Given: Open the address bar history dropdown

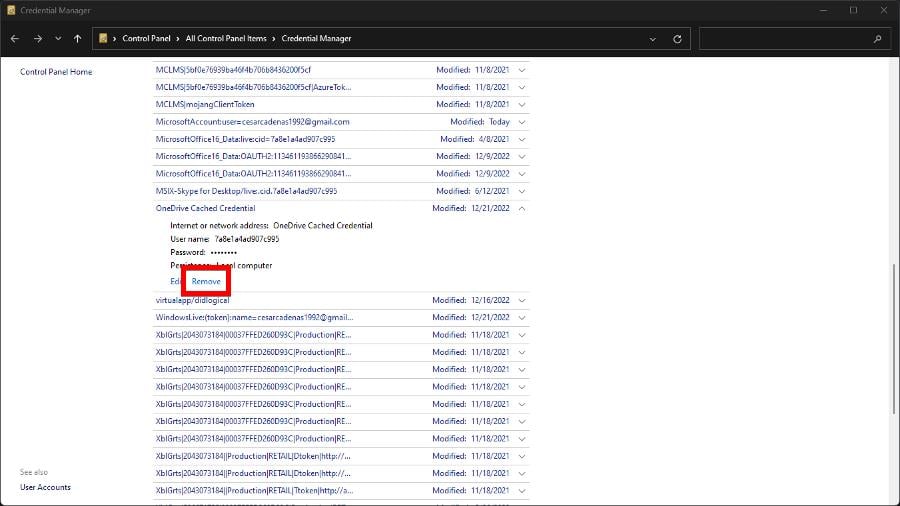Looking at the screenshot, I should tap(653, 39).
